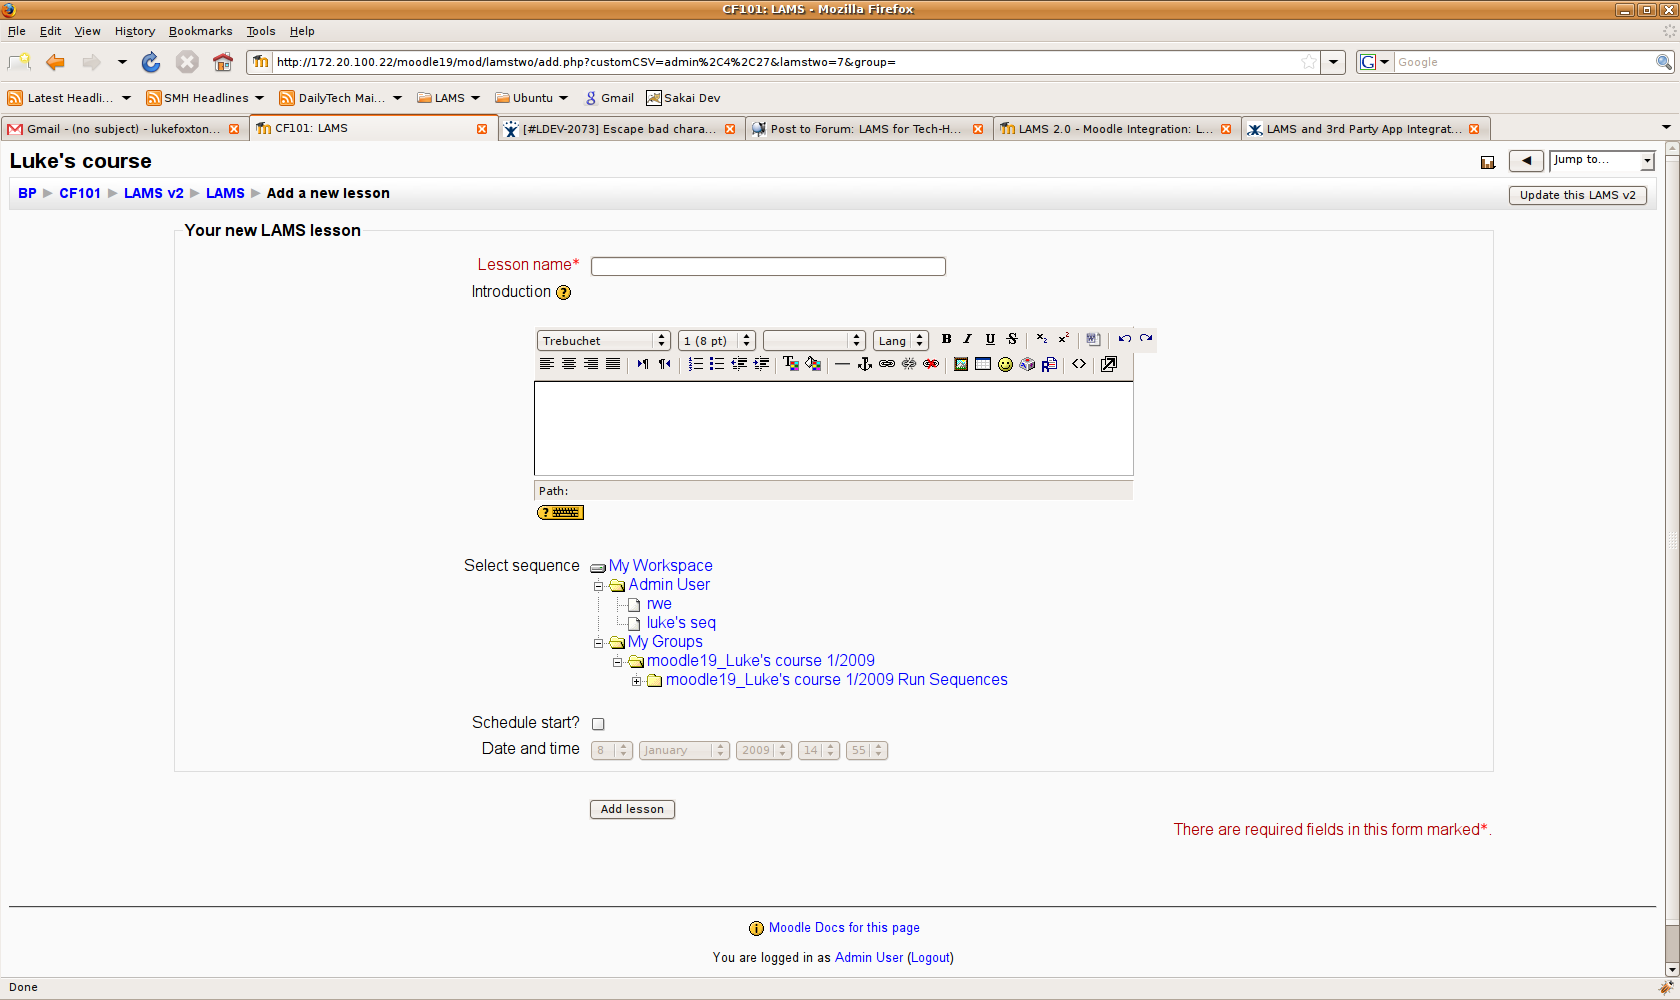
Task: Toggle HTML source view icon
Action: (x=1079, y=364)
